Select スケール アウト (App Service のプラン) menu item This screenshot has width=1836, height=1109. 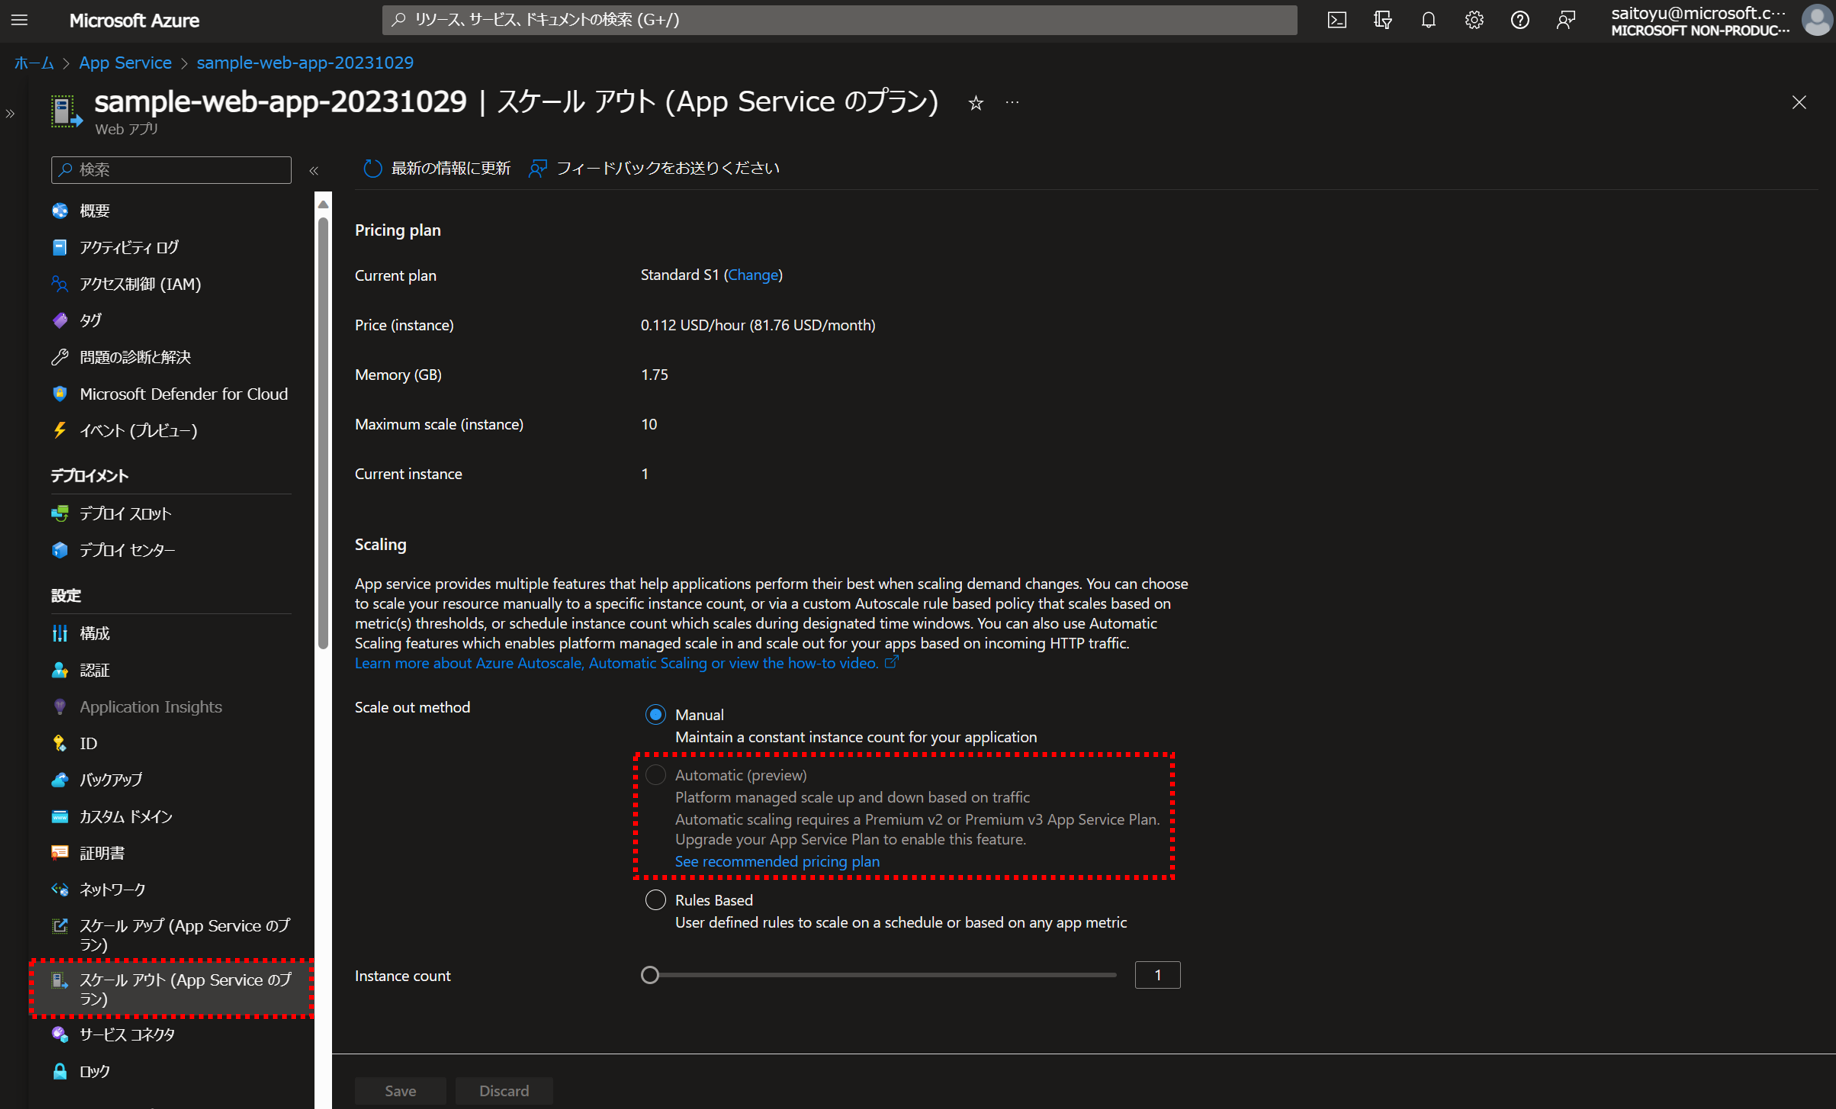coord(171,989)
